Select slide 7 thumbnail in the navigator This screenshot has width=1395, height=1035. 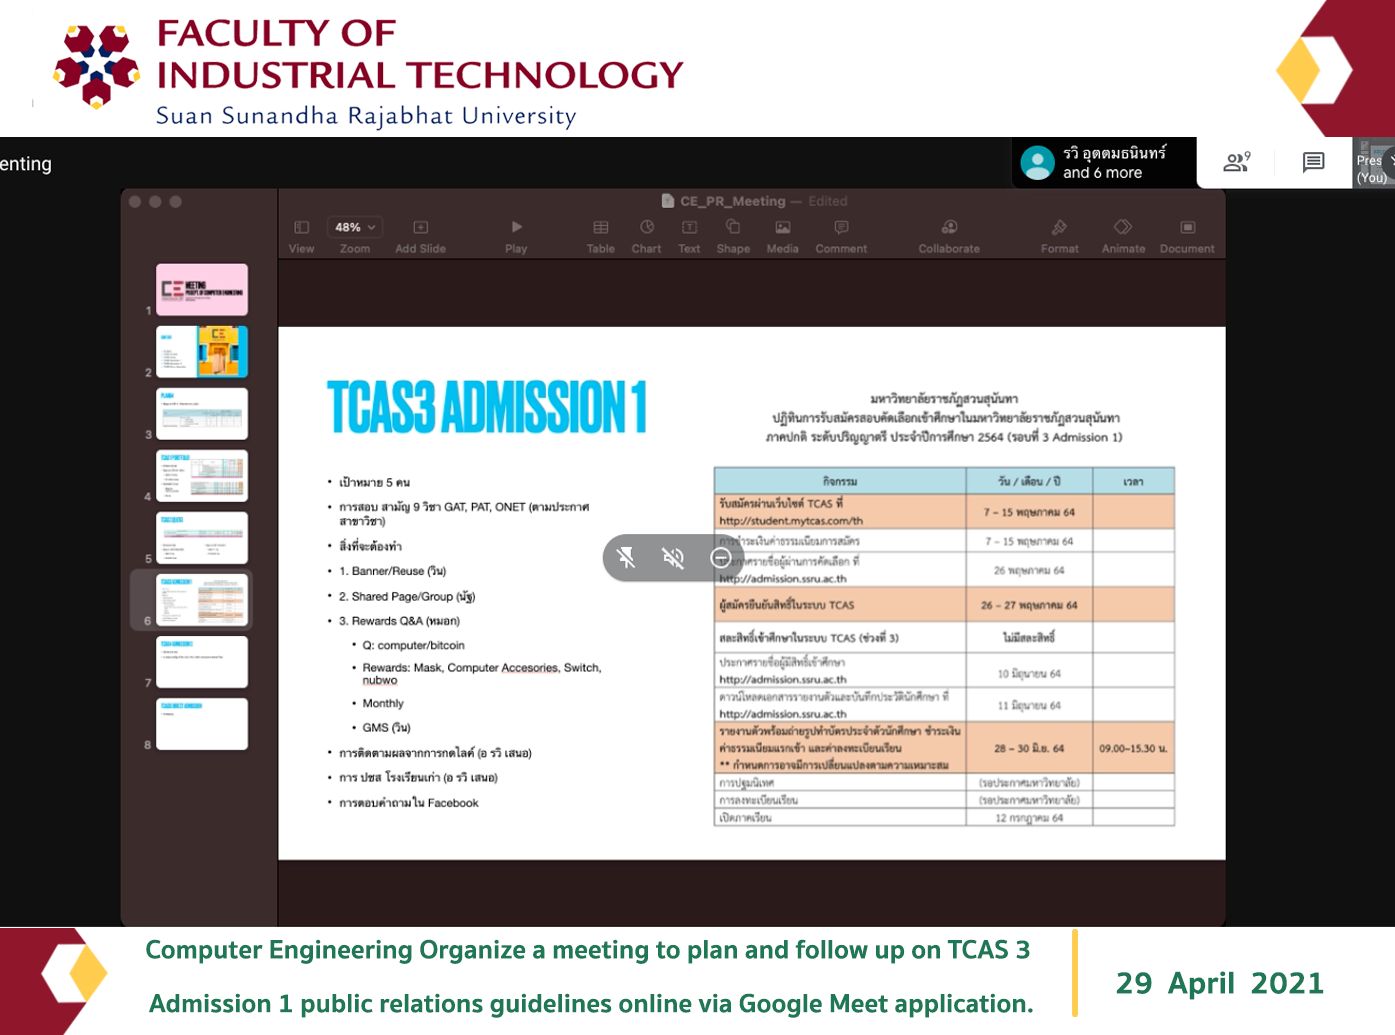tap(202, 661)
